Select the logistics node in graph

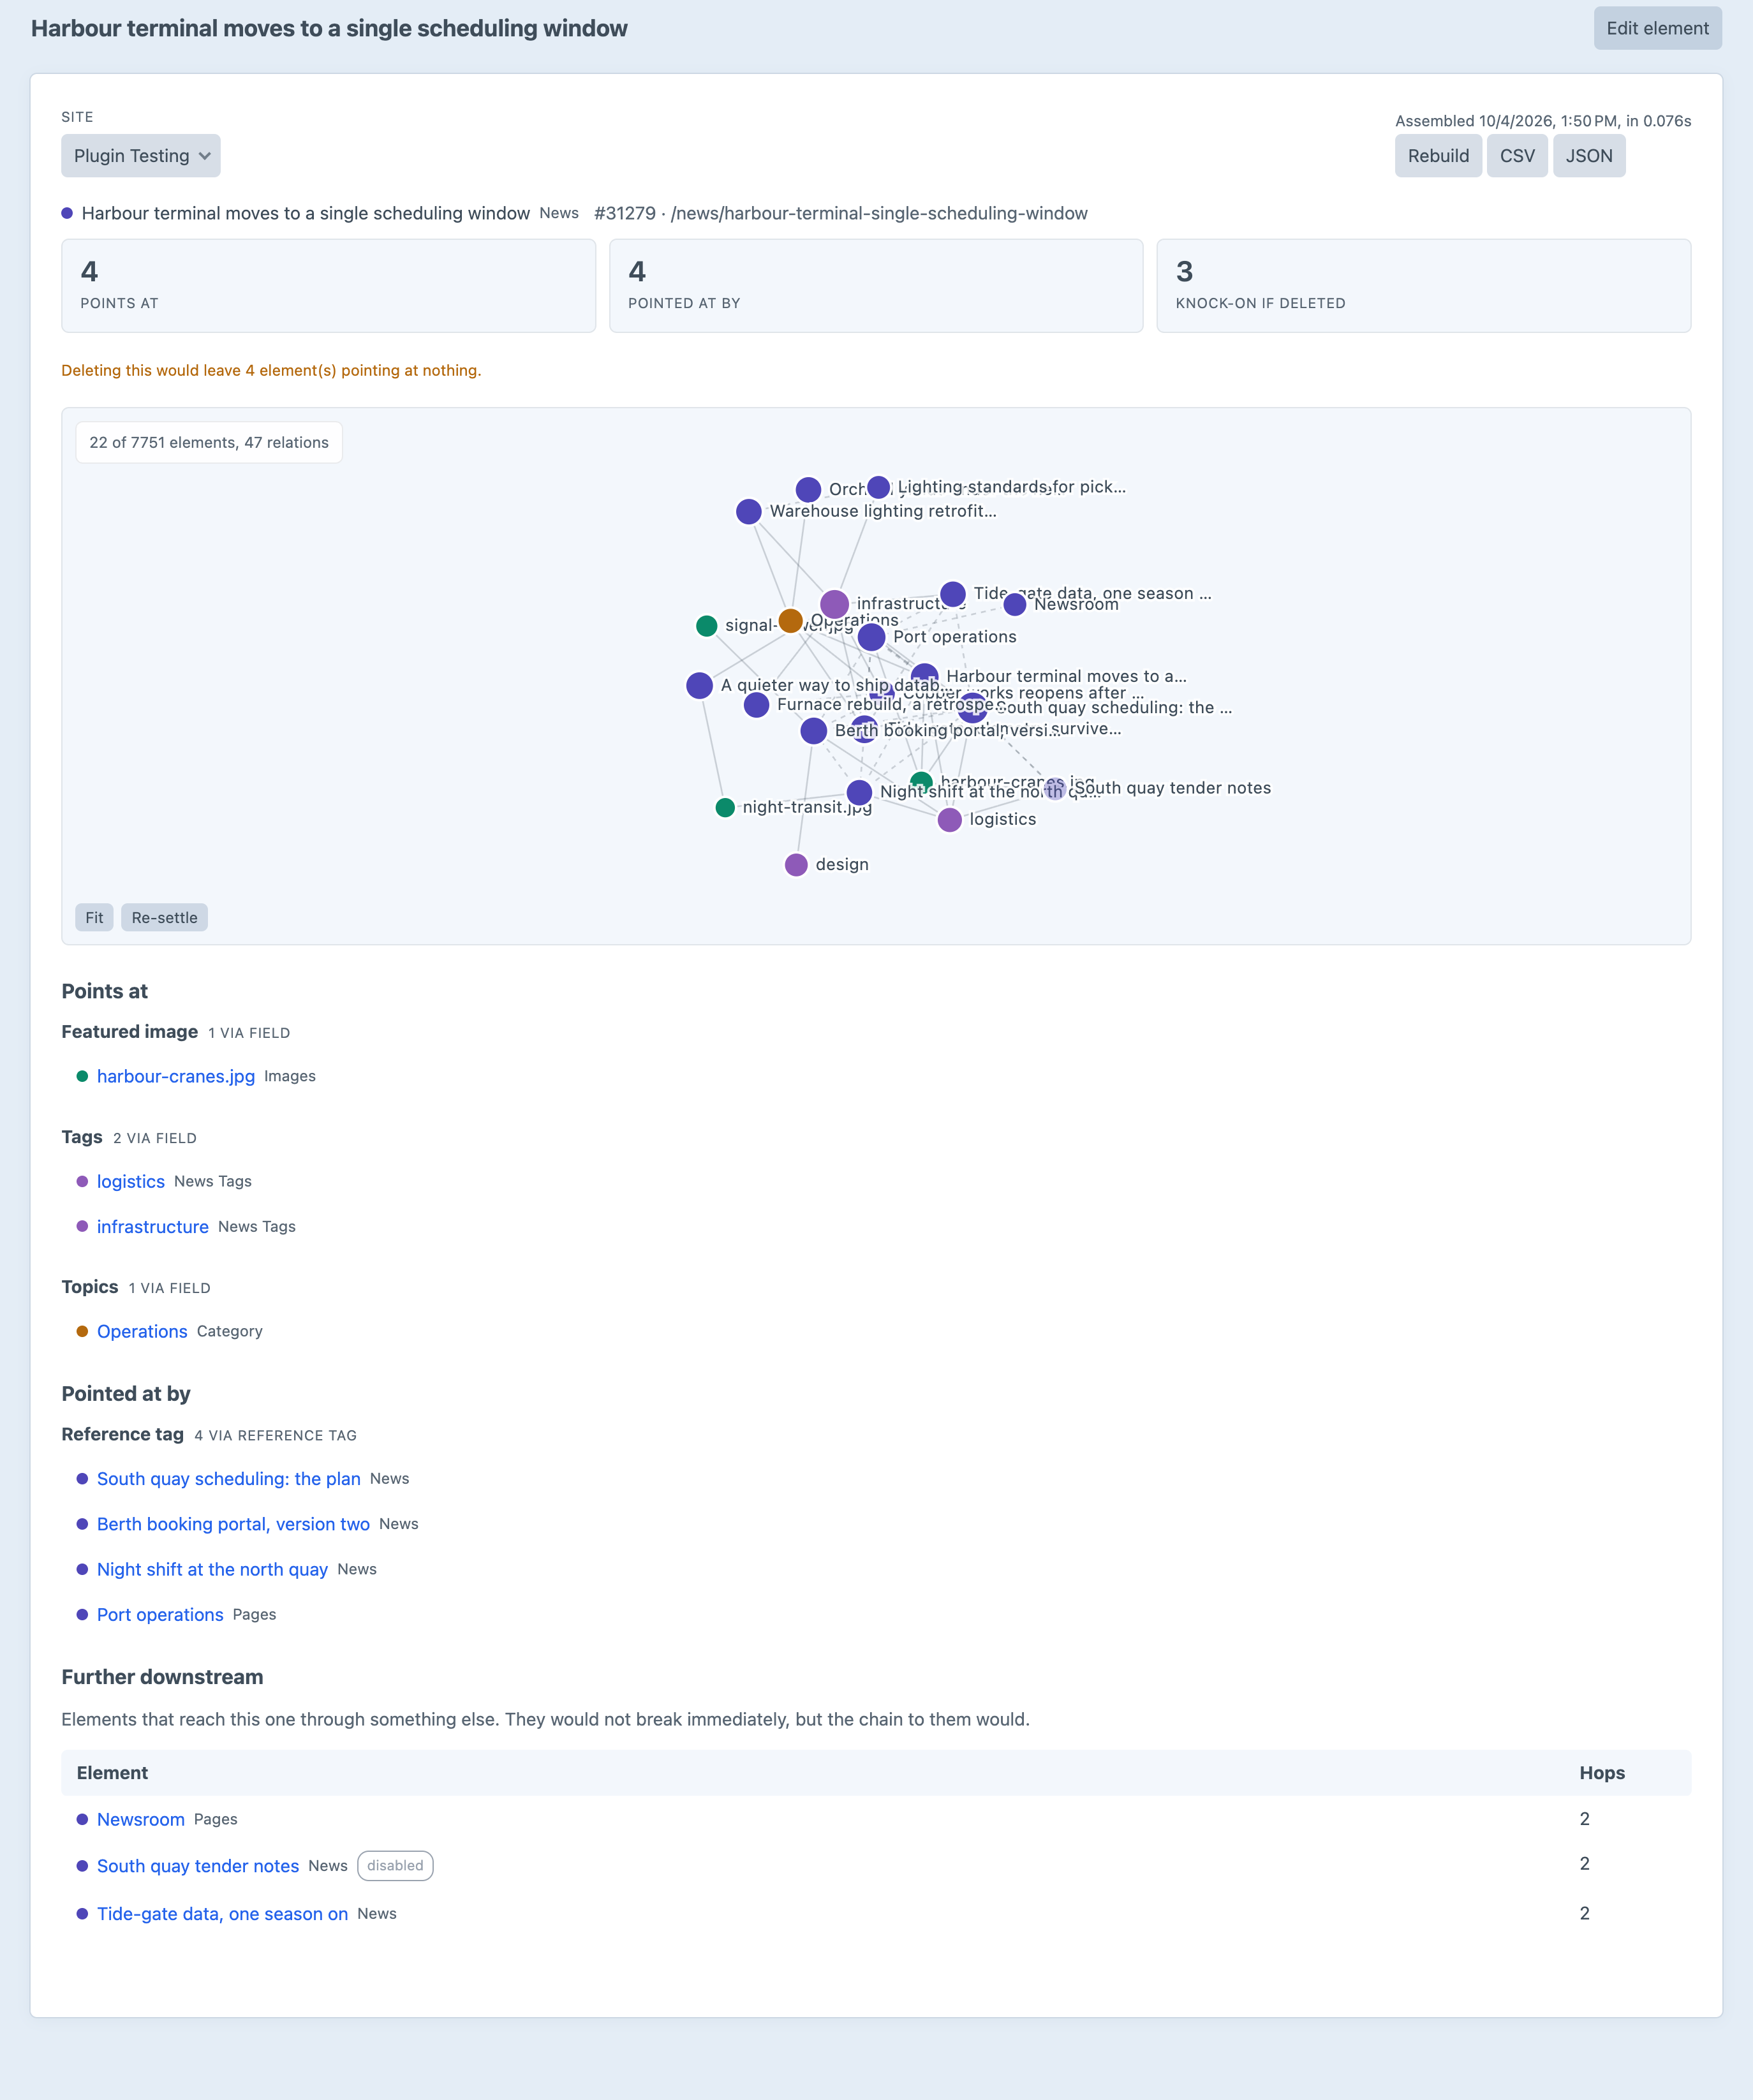pyautogui.click(x=950, y=820)
